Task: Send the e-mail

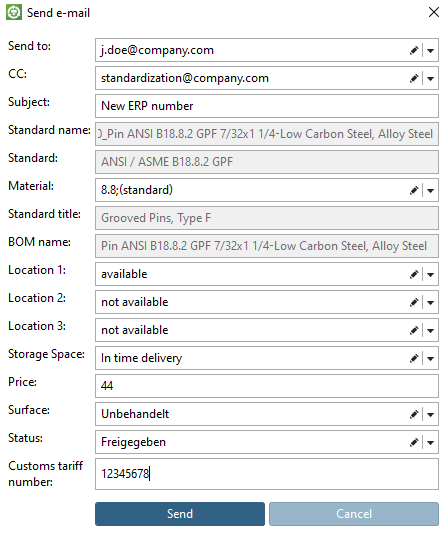Action: click(x=180, y=514)
